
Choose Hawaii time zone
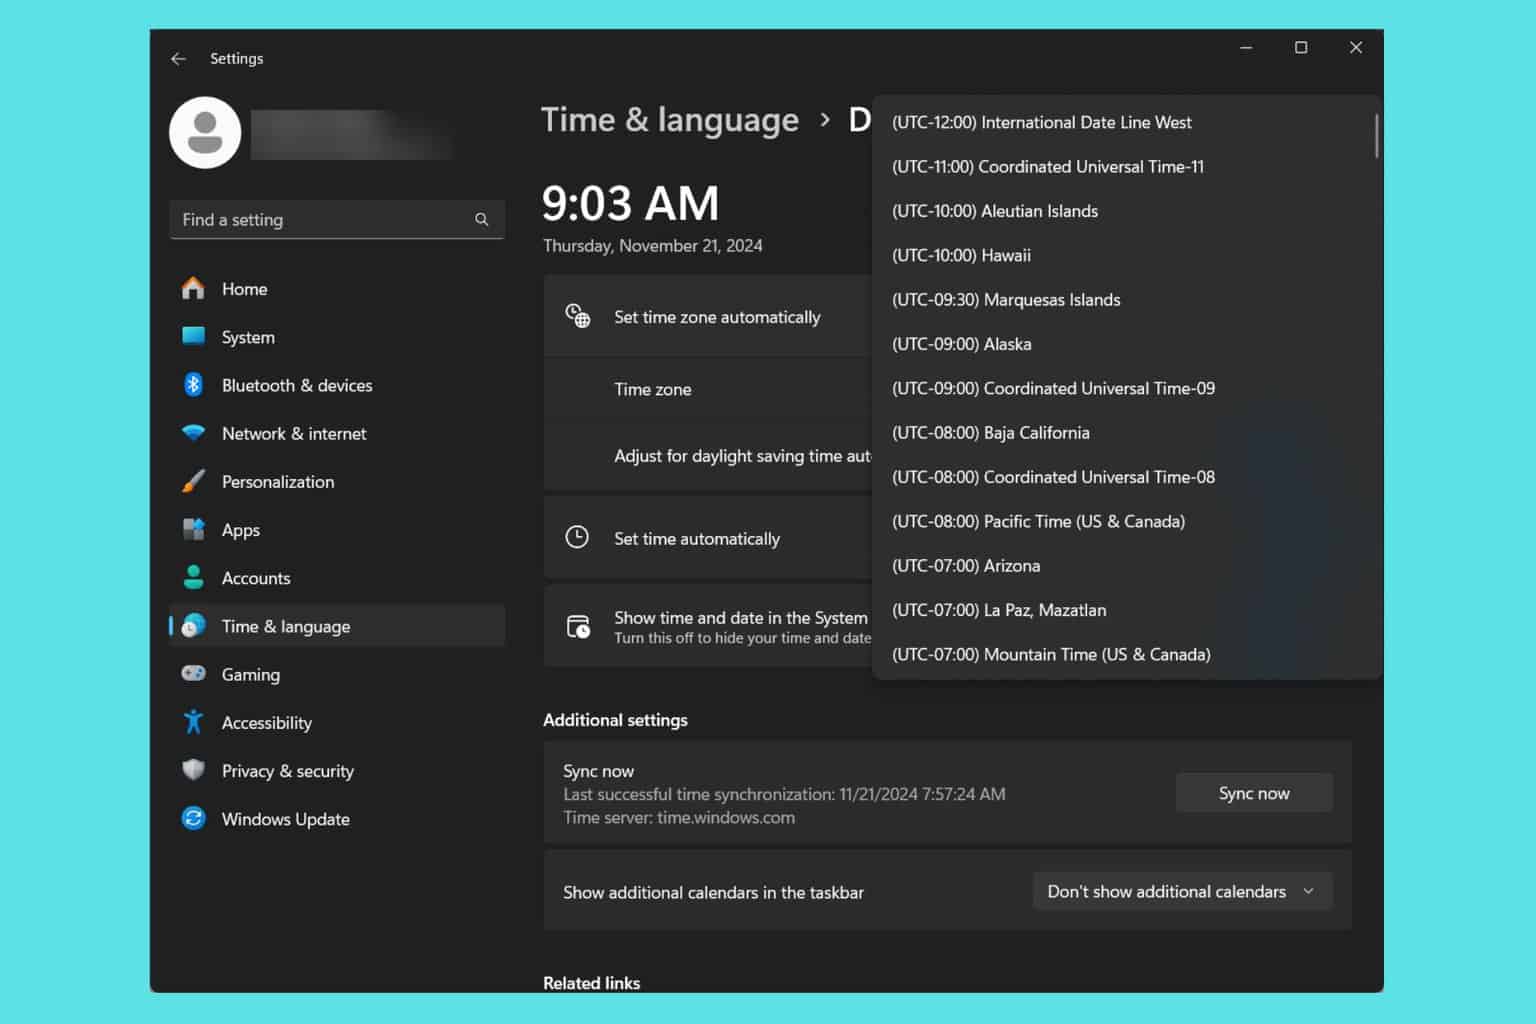(x=1127, y=255)
